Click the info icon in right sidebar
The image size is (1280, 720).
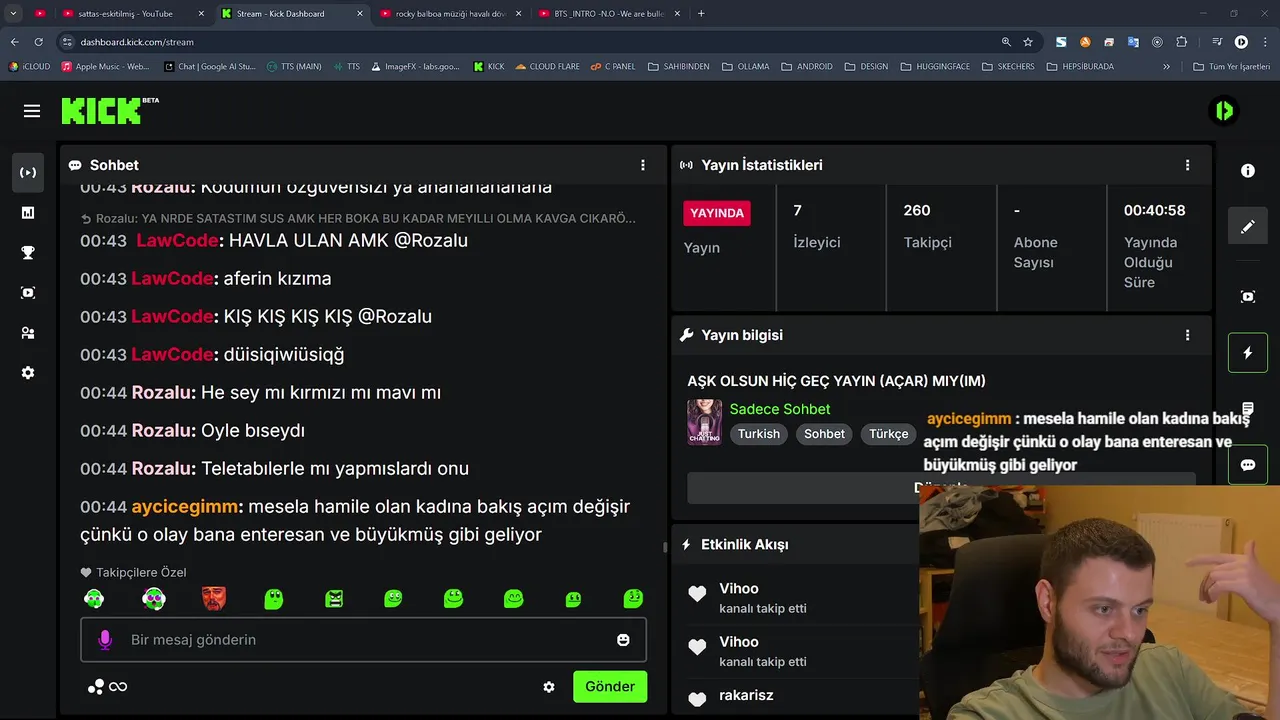coord(1248,171)
